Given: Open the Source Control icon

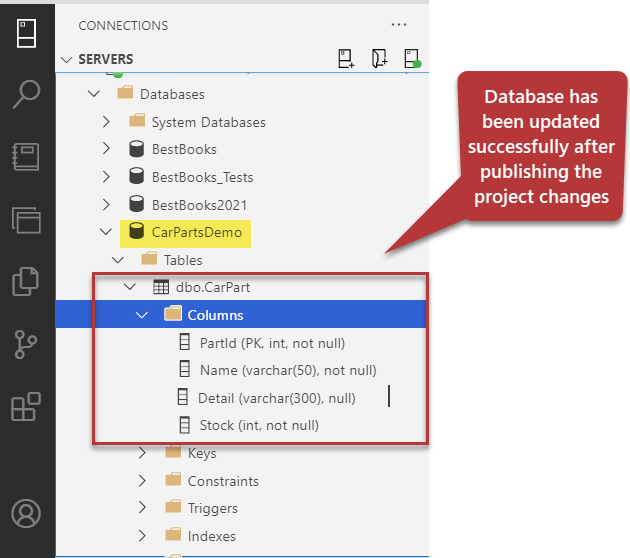Looking at the screenshot, I should click(27, 344).
